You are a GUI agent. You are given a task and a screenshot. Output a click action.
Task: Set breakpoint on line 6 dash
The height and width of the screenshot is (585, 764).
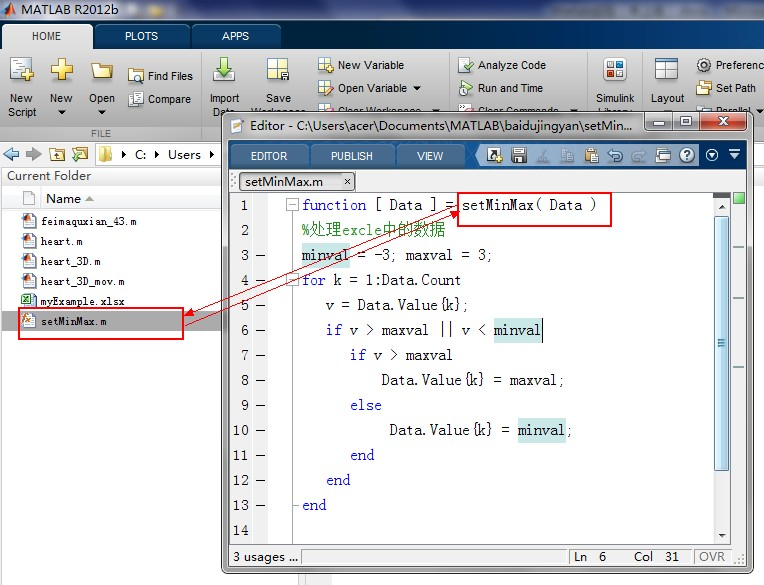click(x=261, y=330)
